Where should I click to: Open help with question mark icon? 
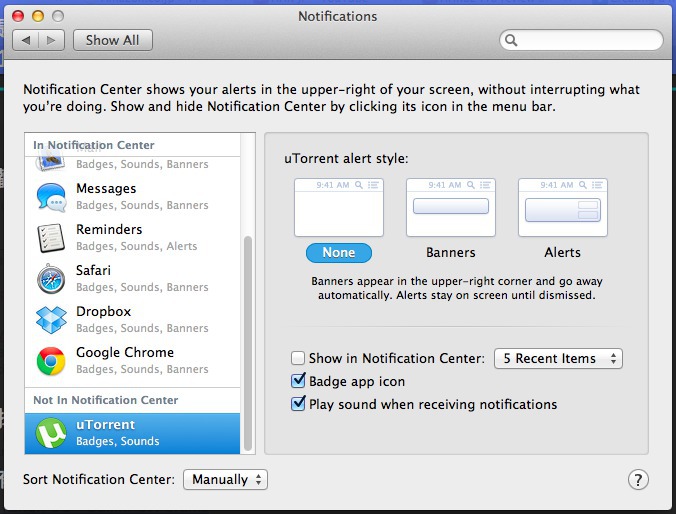(x=639, y=480)
